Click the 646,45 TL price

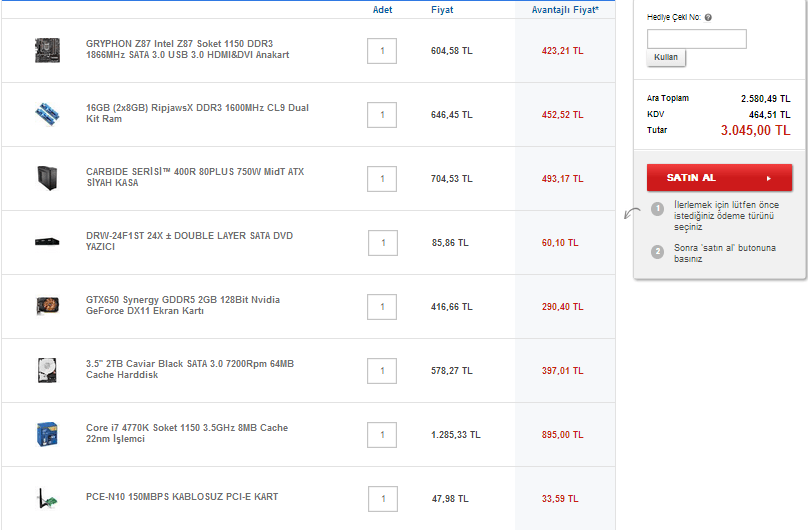point(452,115)
